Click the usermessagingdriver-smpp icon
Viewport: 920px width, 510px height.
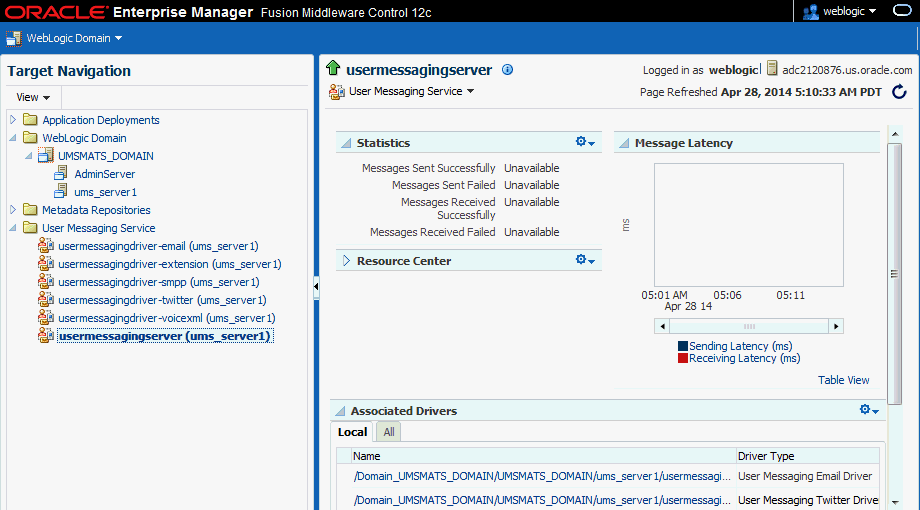pos(46,282)
